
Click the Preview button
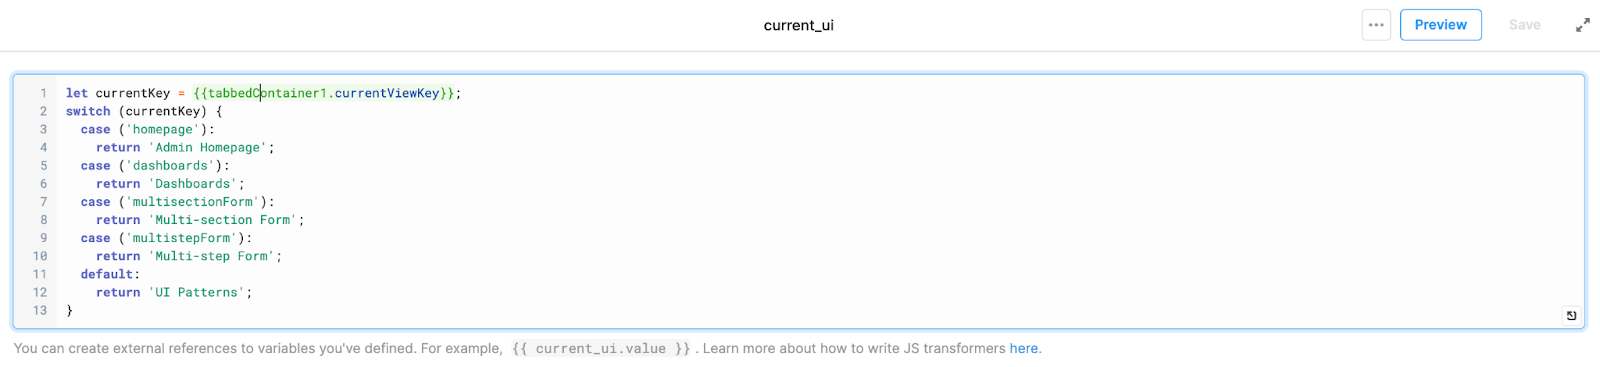tap(1440, 25)
